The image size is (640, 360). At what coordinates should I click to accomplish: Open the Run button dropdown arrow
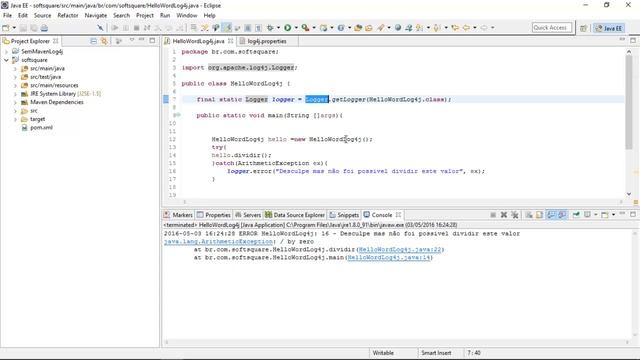coord(296,28)
